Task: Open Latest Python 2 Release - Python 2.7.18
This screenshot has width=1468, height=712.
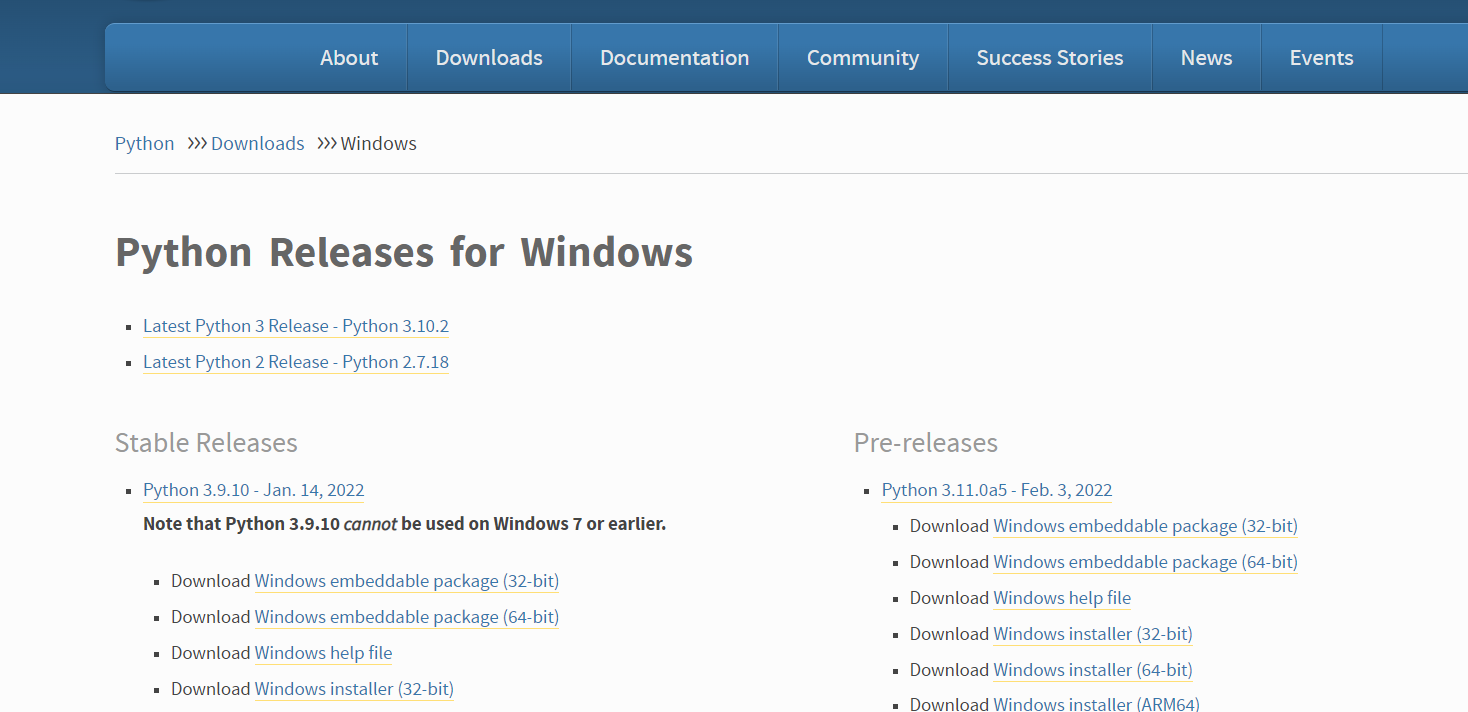Action: click(x=296, y=362)
